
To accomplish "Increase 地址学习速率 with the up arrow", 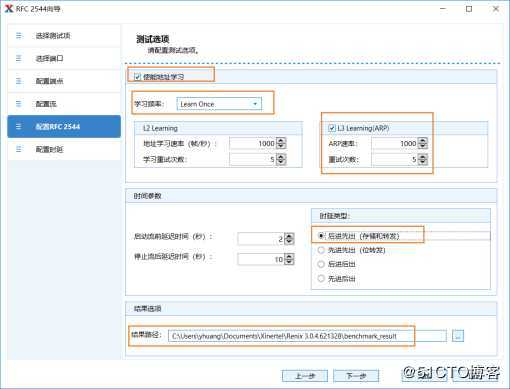I will tap(281, 141).
